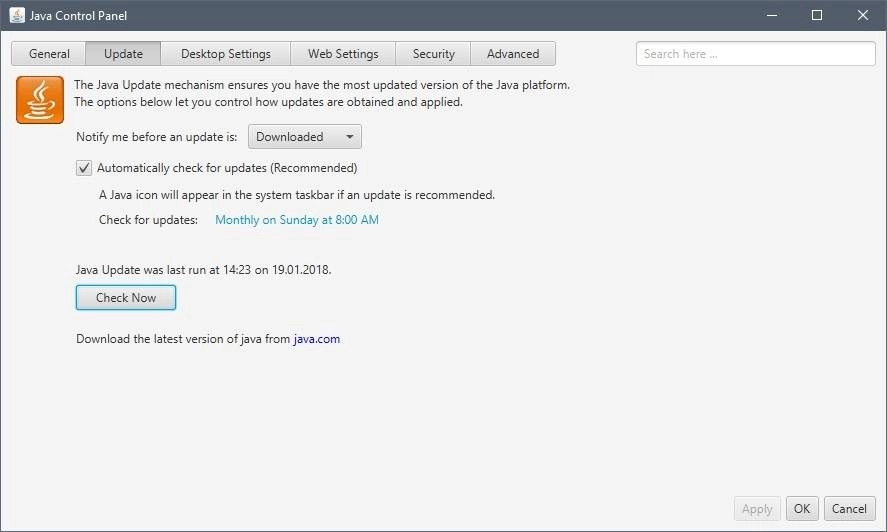The width and height of the screenshot is (887, 532).
Task: Click the Java Control Panel title bar icon
Action: pos(17,15)
